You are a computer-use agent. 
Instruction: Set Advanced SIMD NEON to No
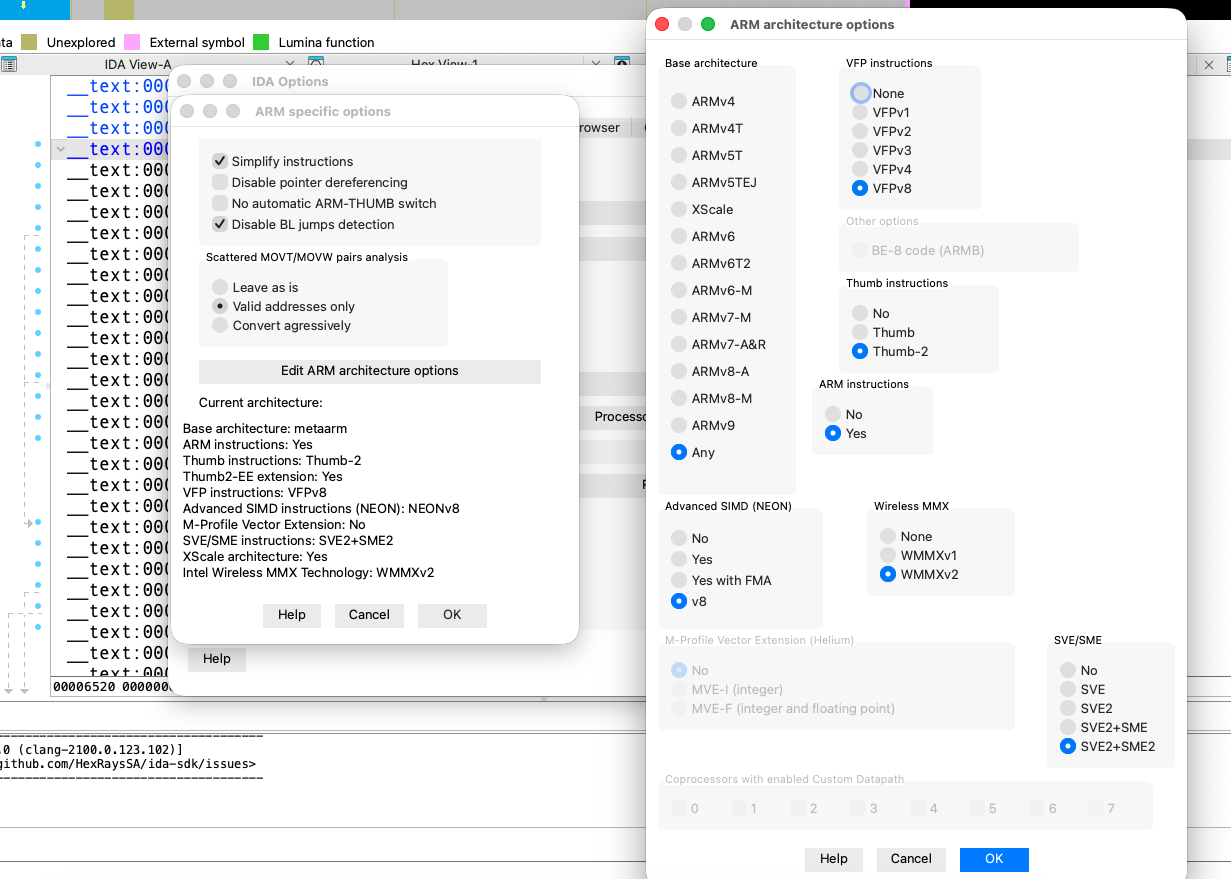tap(679, 538)
